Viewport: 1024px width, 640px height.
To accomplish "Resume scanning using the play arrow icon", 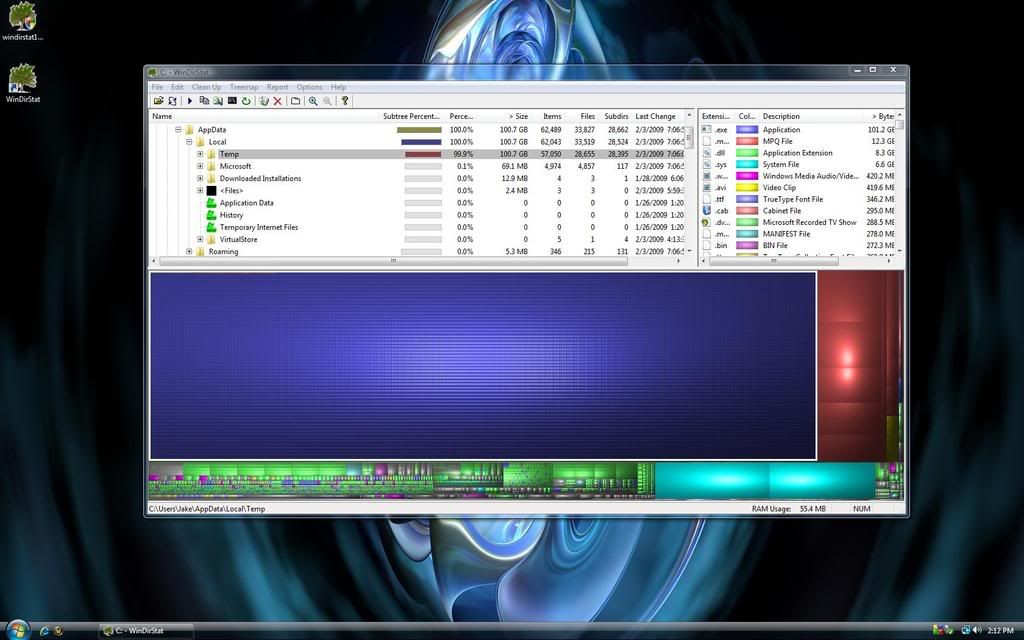I will pyautogui.click(x=189, y=102).
